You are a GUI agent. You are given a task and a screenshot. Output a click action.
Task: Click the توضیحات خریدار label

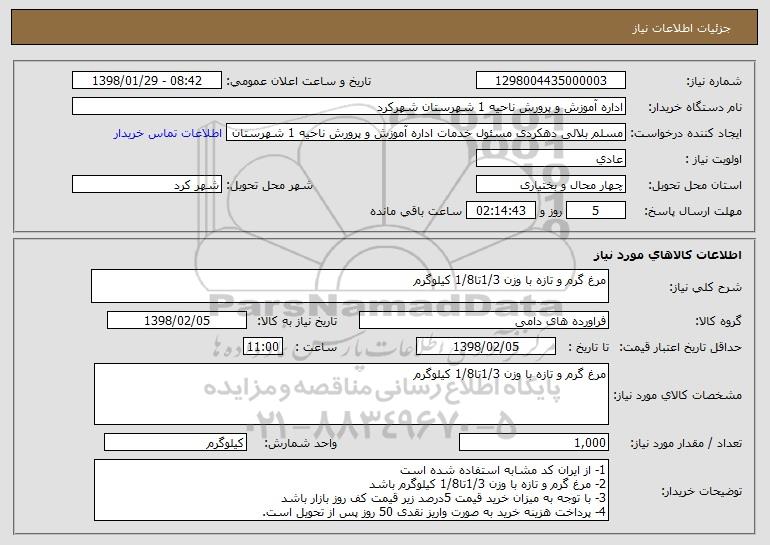point(701,491)
